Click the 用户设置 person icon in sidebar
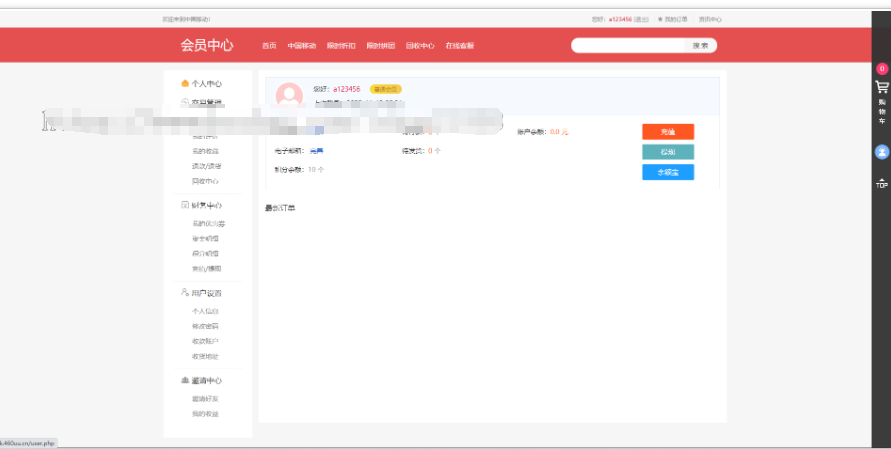The width and height of the screenshot is (891, 449). [x=184, y=293]
